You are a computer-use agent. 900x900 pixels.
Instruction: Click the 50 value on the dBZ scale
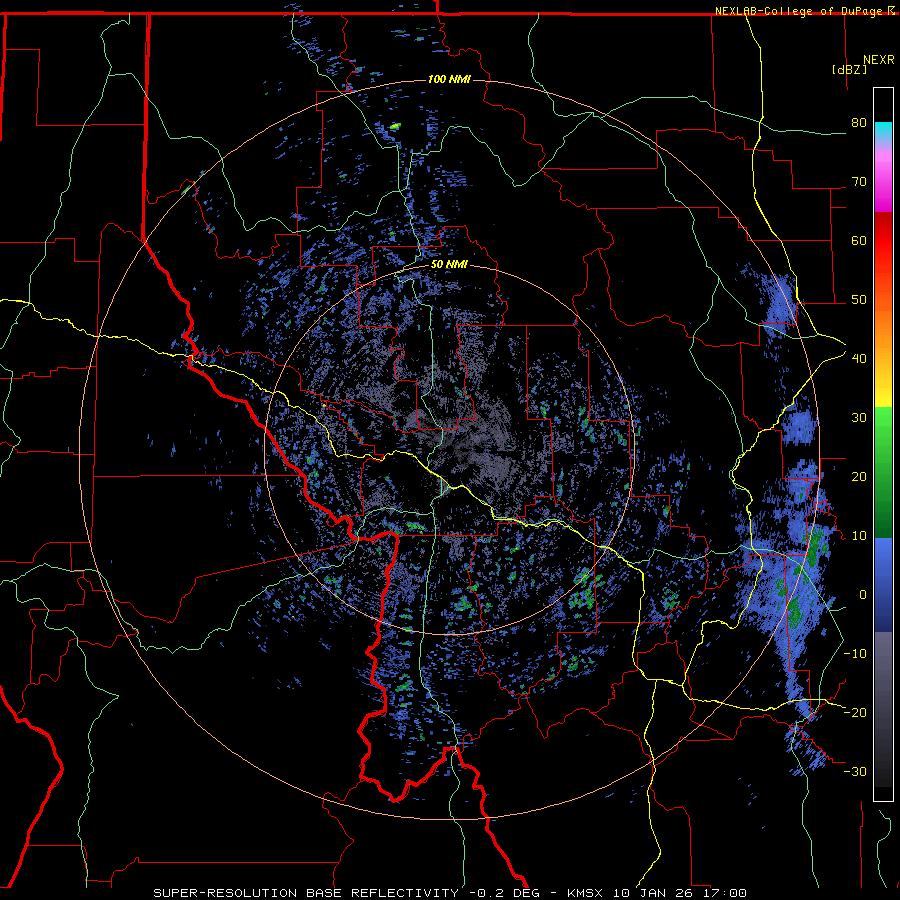tap(859, 300)
